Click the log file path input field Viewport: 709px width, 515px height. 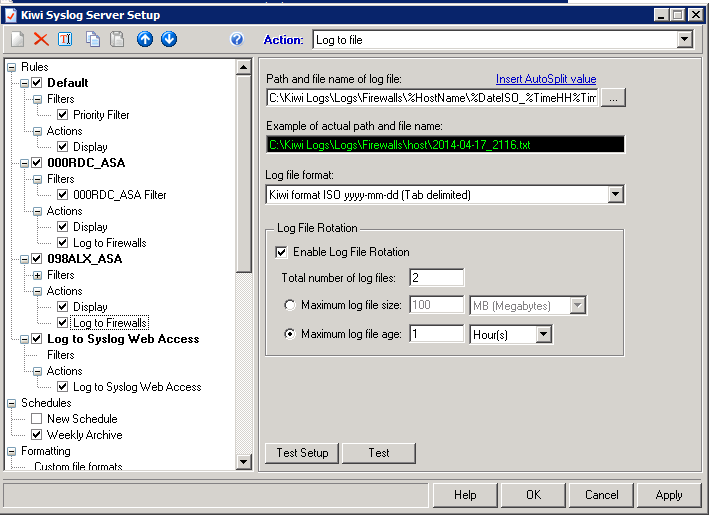(x=433, y=98)
